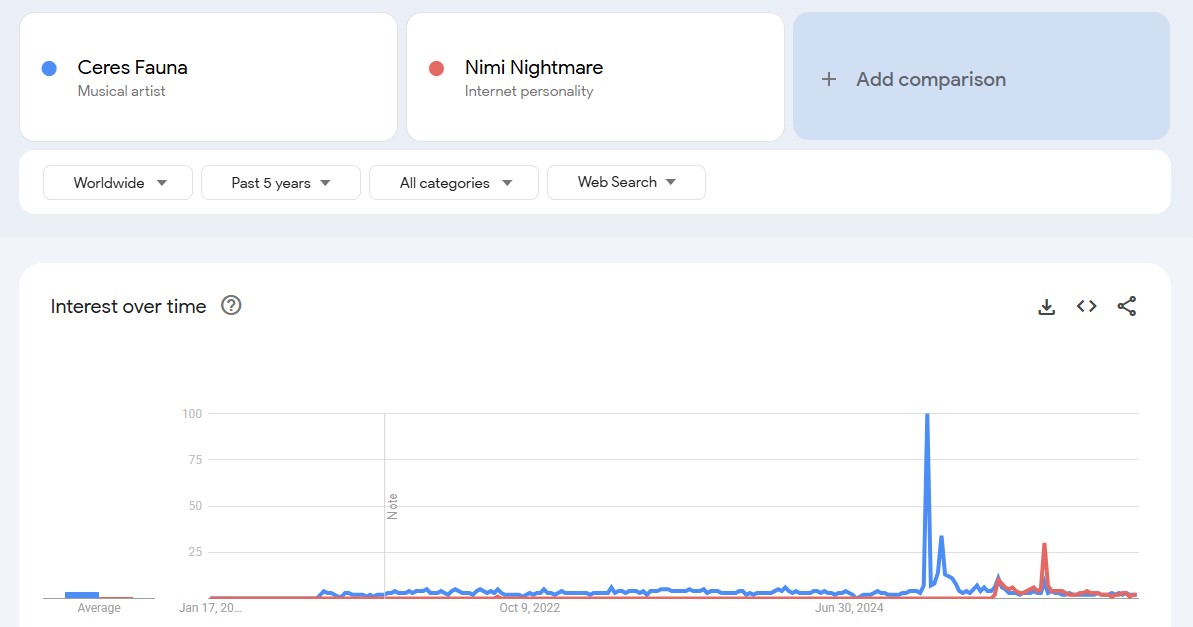This screenshot has width=1193, height=627.
Task: Click the blue Average bar
Action: point(81,594)
